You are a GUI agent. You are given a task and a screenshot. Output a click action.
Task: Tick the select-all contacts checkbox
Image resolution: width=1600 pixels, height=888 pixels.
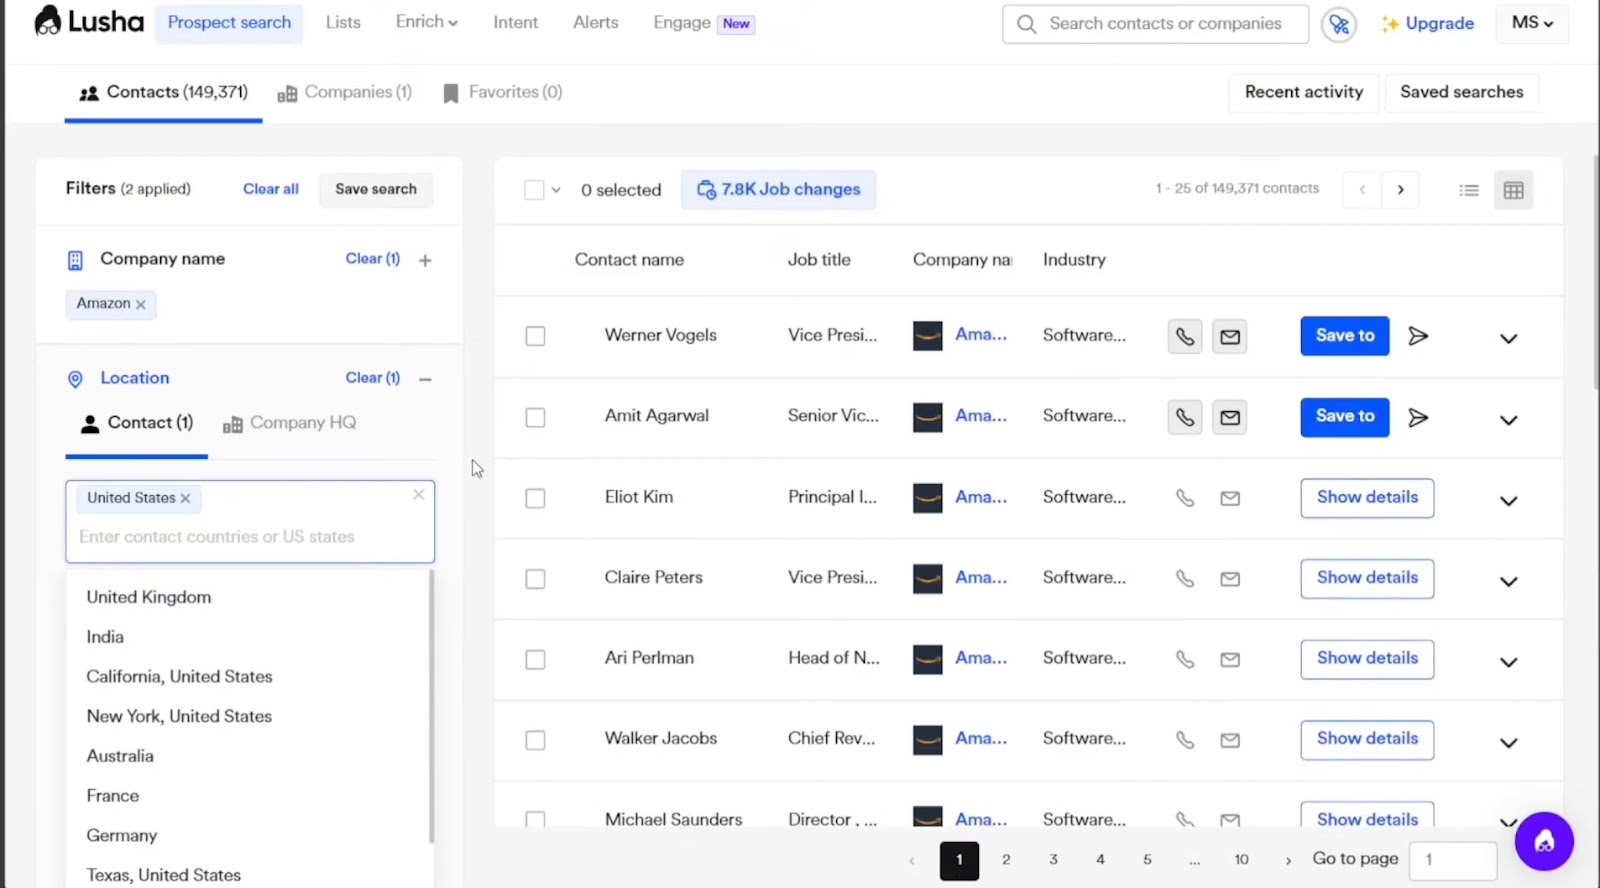pyautogui.click(x=534, y=190)
